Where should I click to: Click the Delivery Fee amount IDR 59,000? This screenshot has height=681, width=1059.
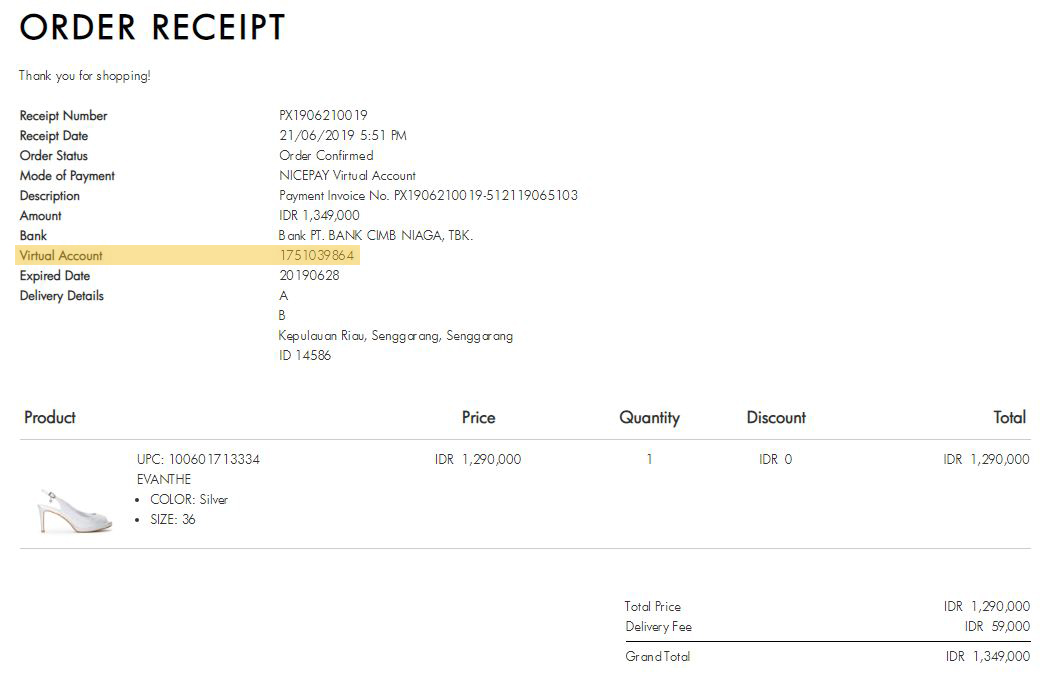pyautogui.click(x=998, y=626)
